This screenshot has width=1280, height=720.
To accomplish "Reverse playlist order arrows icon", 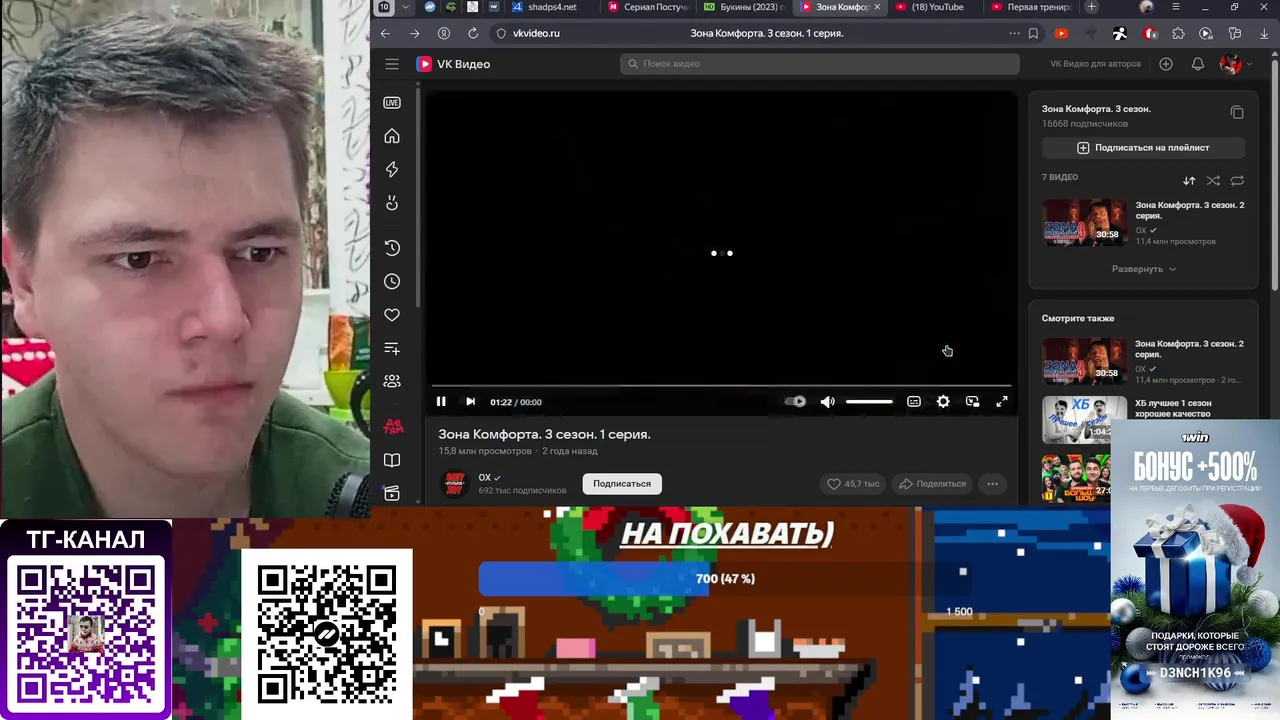I will (1189, 181).
